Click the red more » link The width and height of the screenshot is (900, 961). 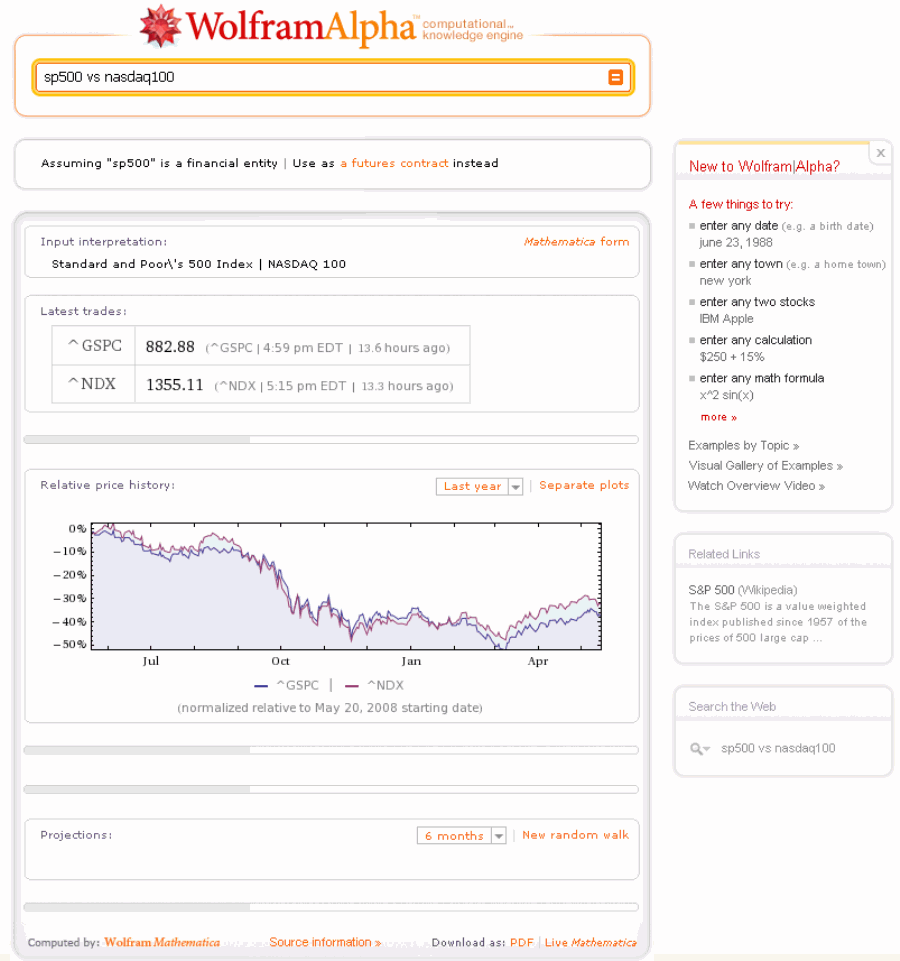click(719, 417)
